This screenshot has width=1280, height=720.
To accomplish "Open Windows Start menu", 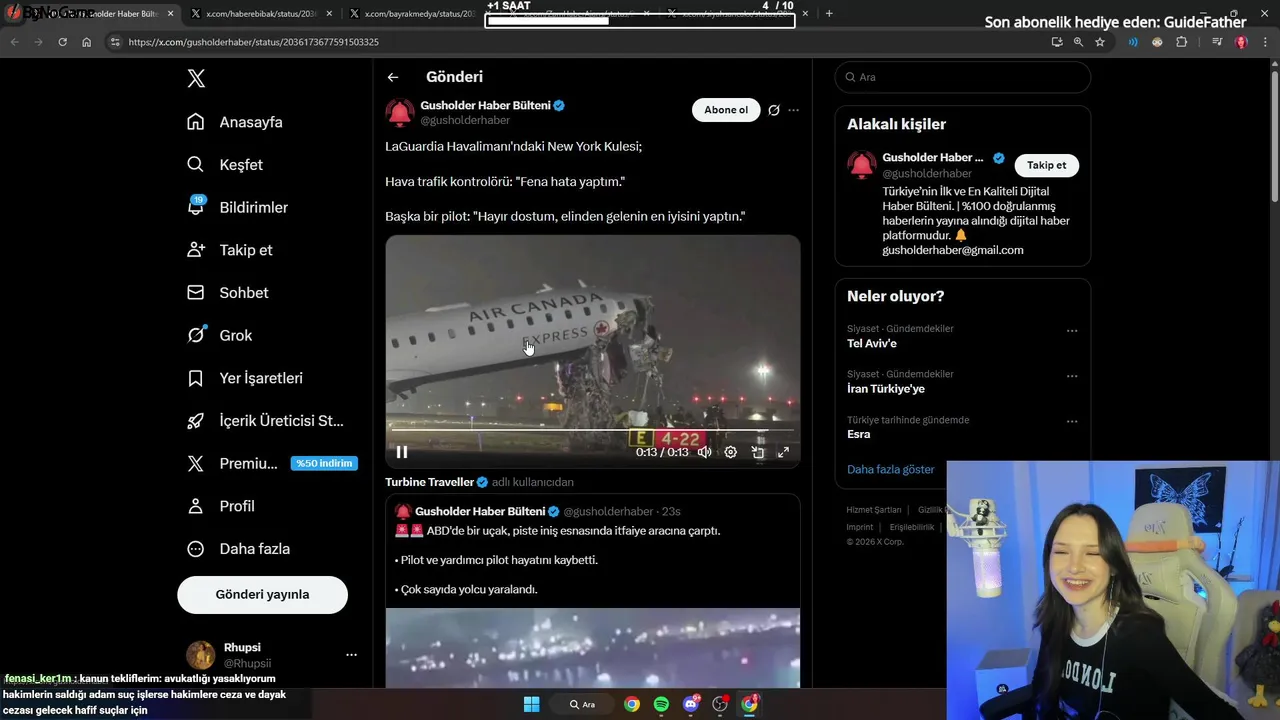I will coord(531,704).
